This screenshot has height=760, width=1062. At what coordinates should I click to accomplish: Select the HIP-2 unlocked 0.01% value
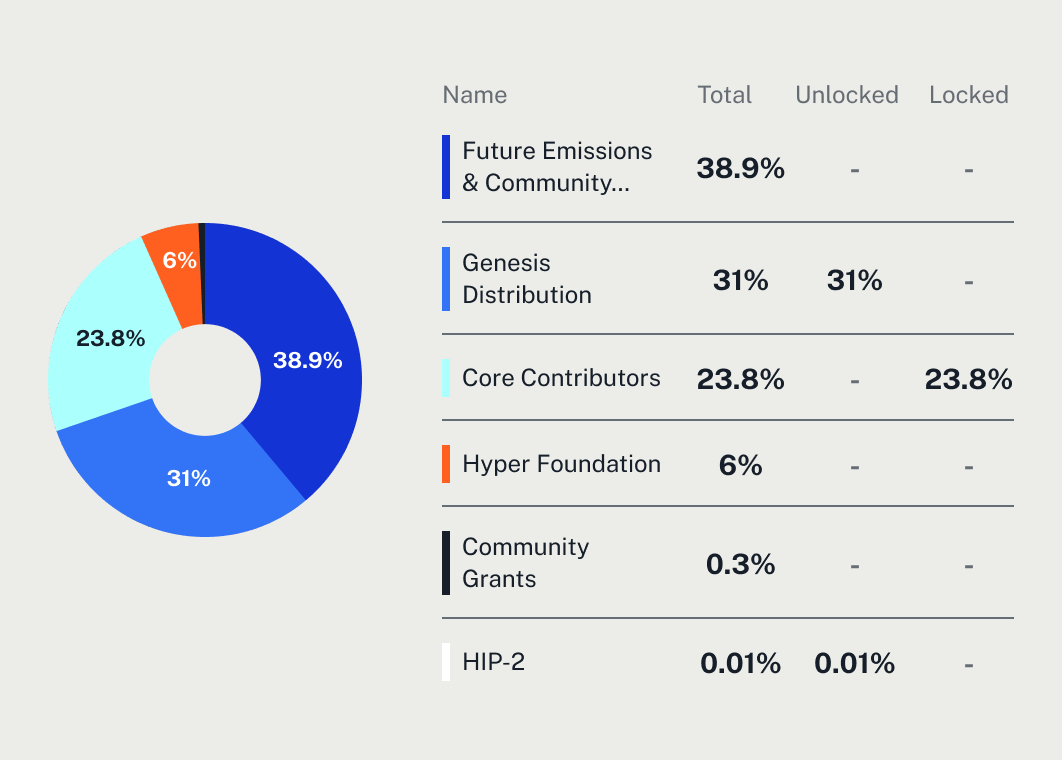[854, 663]
